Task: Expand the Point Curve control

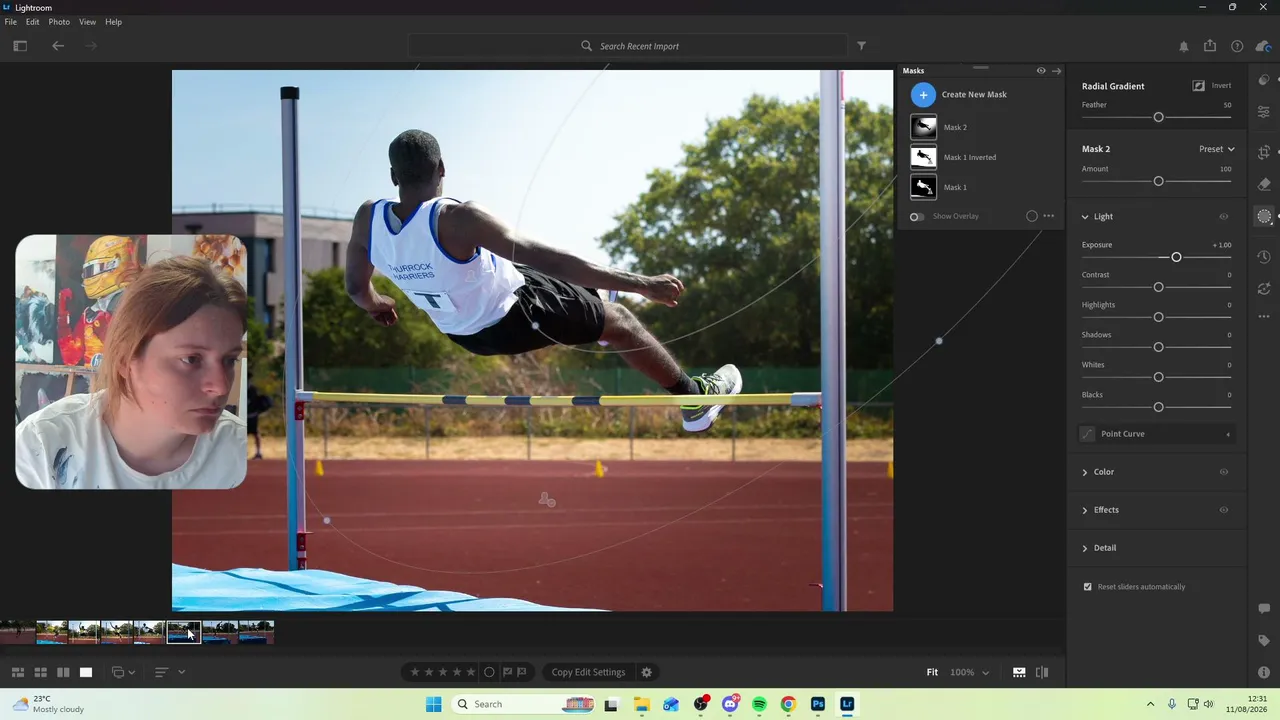Action: point(1228,434)
